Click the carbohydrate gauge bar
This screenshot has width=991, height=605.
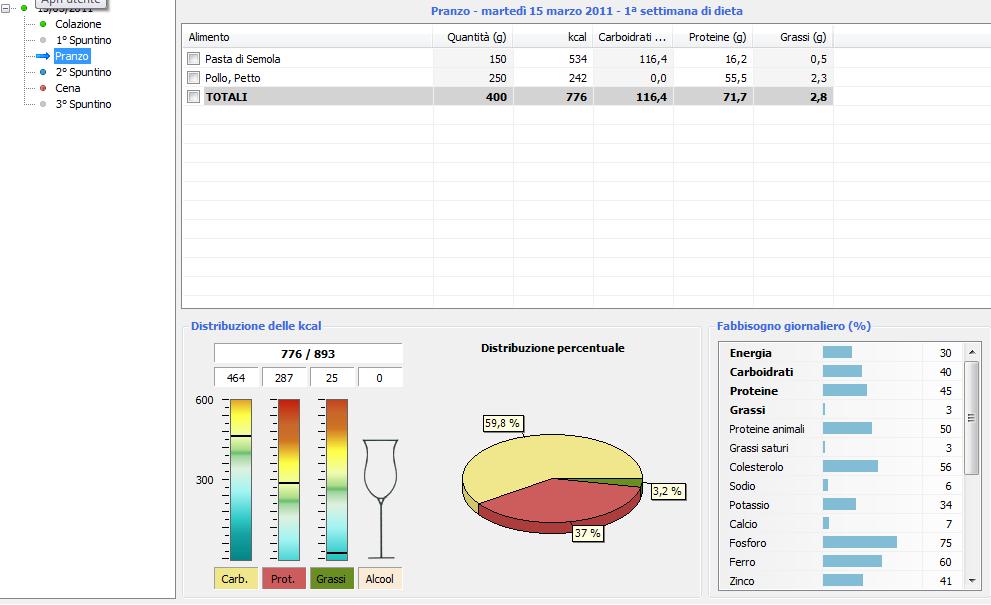[241, 480]
